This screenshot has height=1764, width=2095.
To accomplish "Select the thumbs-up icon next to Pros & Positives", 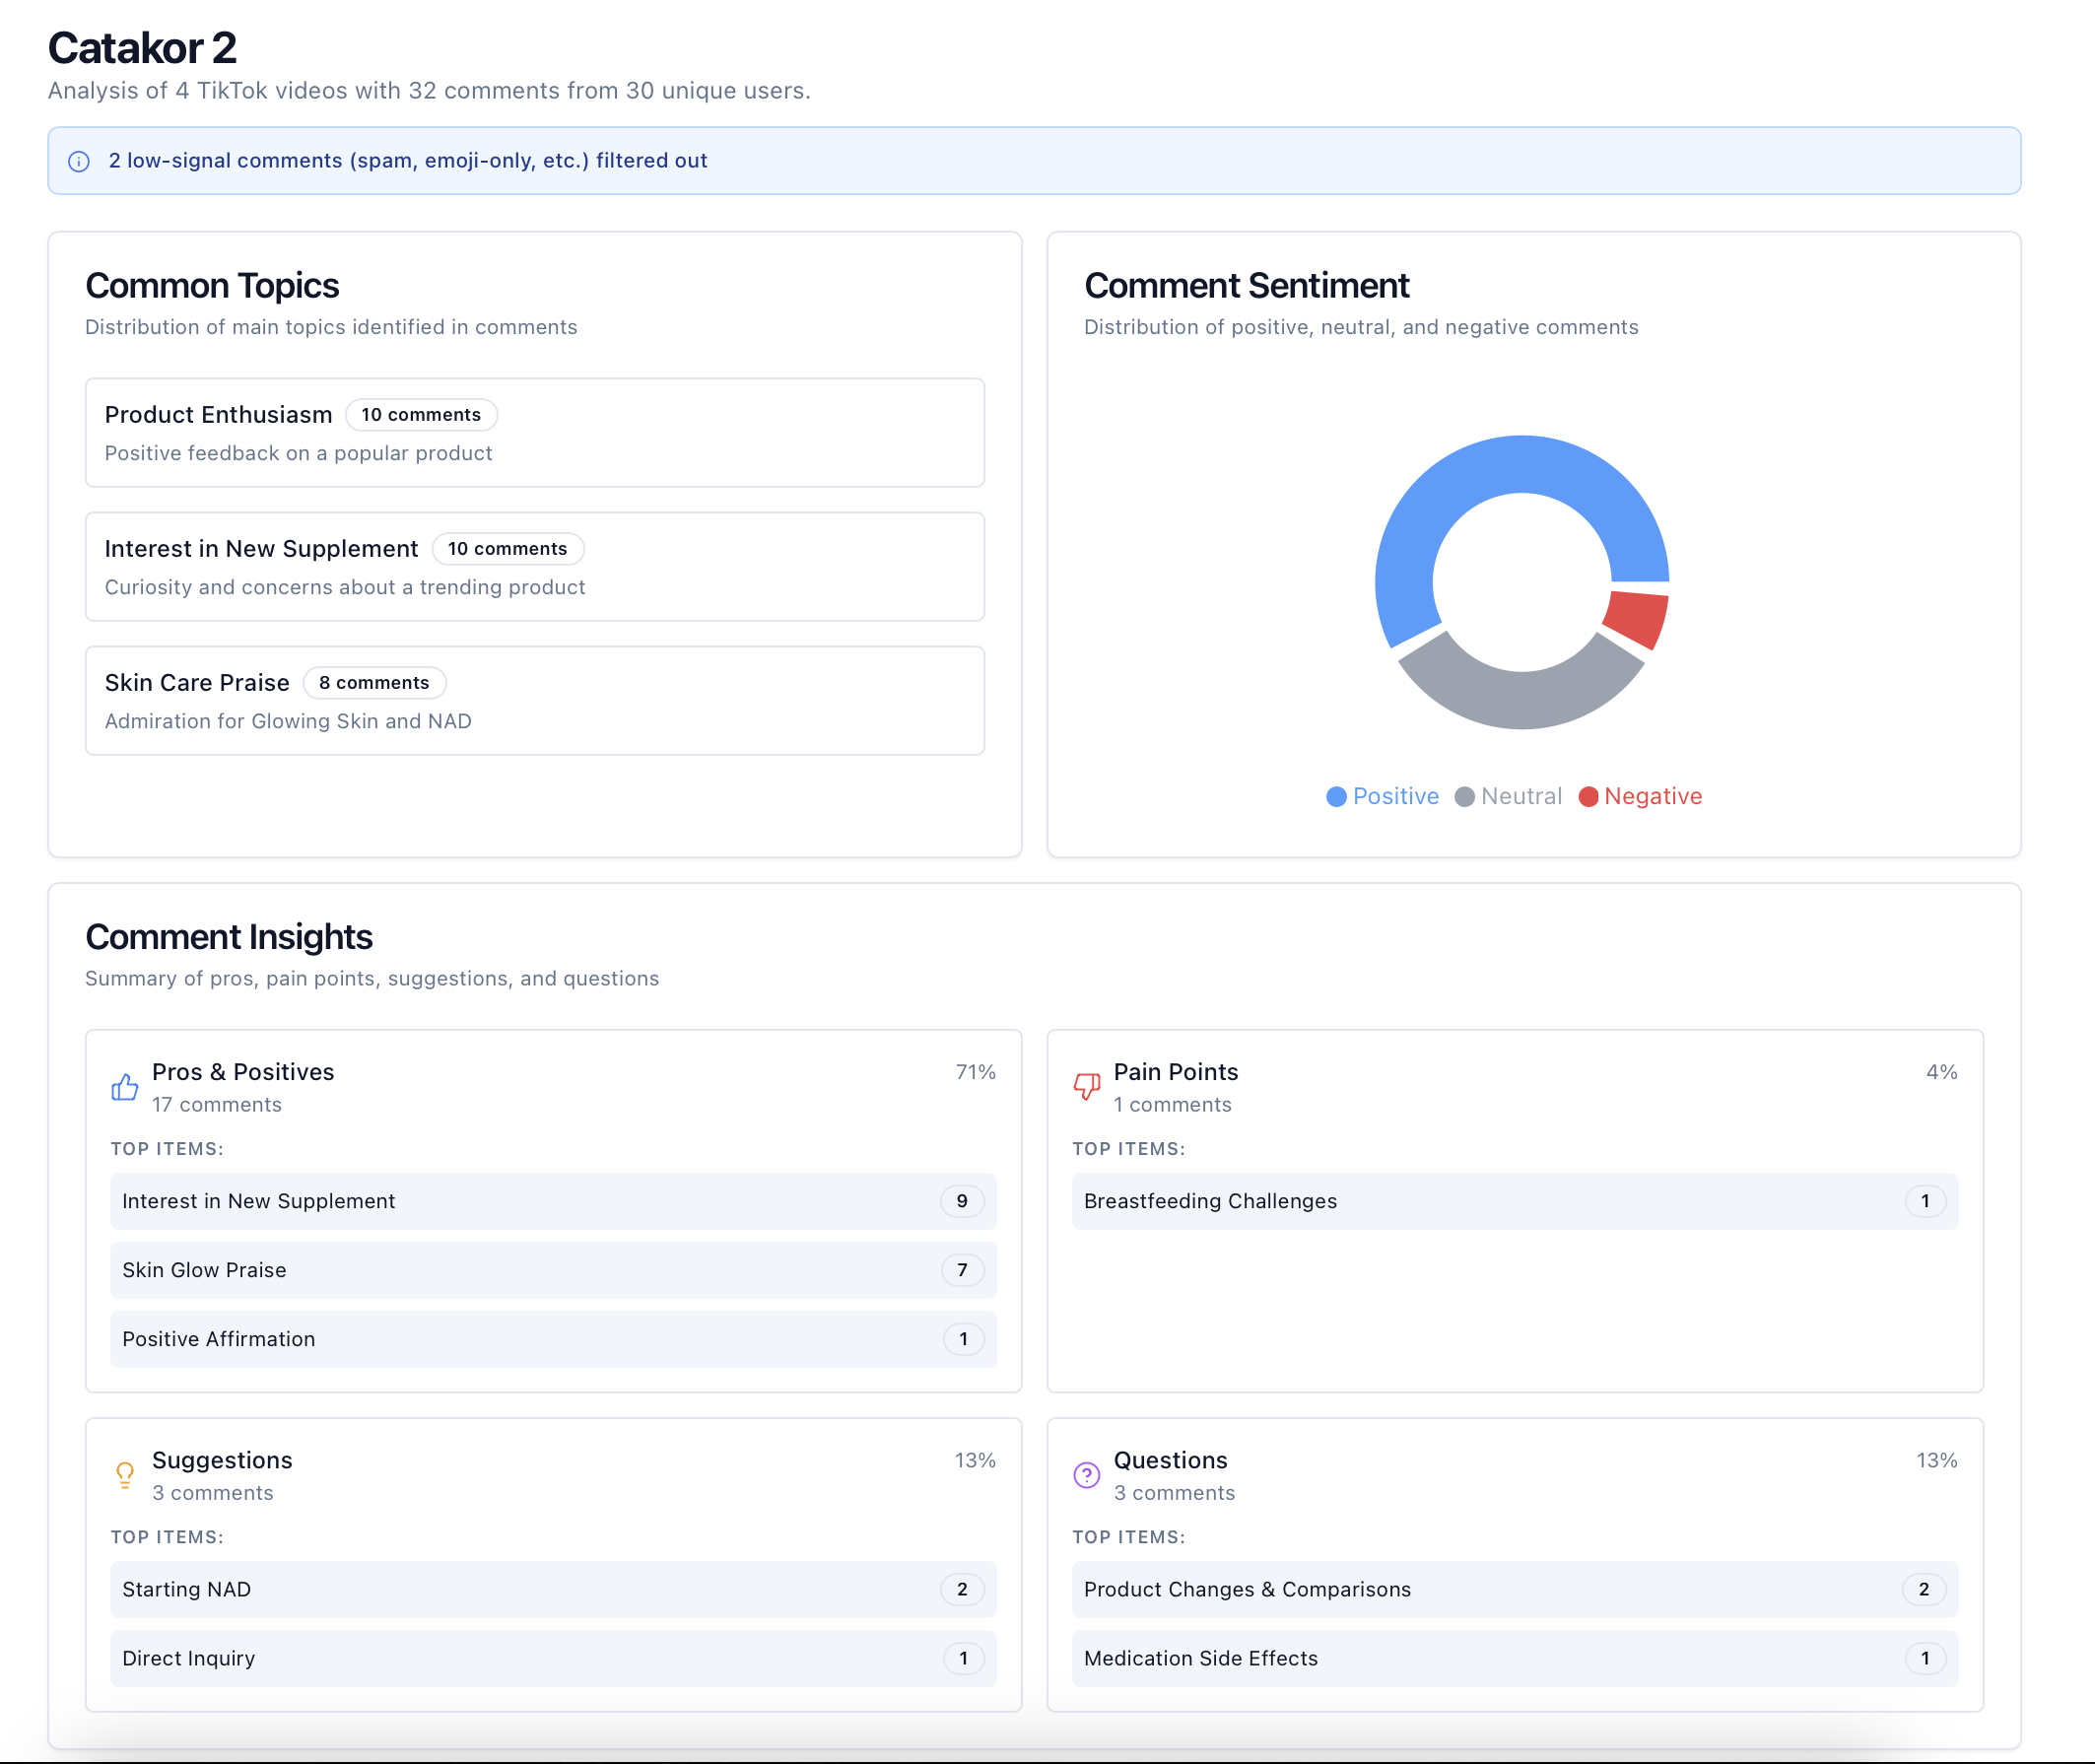I will click(x=124, y=1086).
